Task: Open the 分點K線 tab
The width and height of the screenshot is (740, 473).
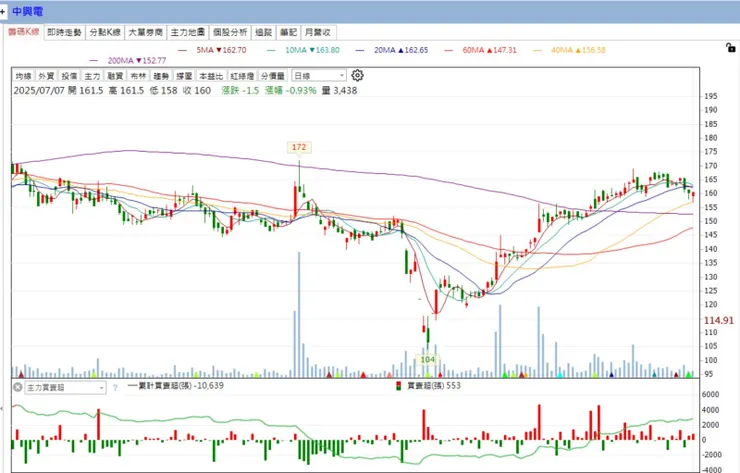Action: [x=105, y=32]
